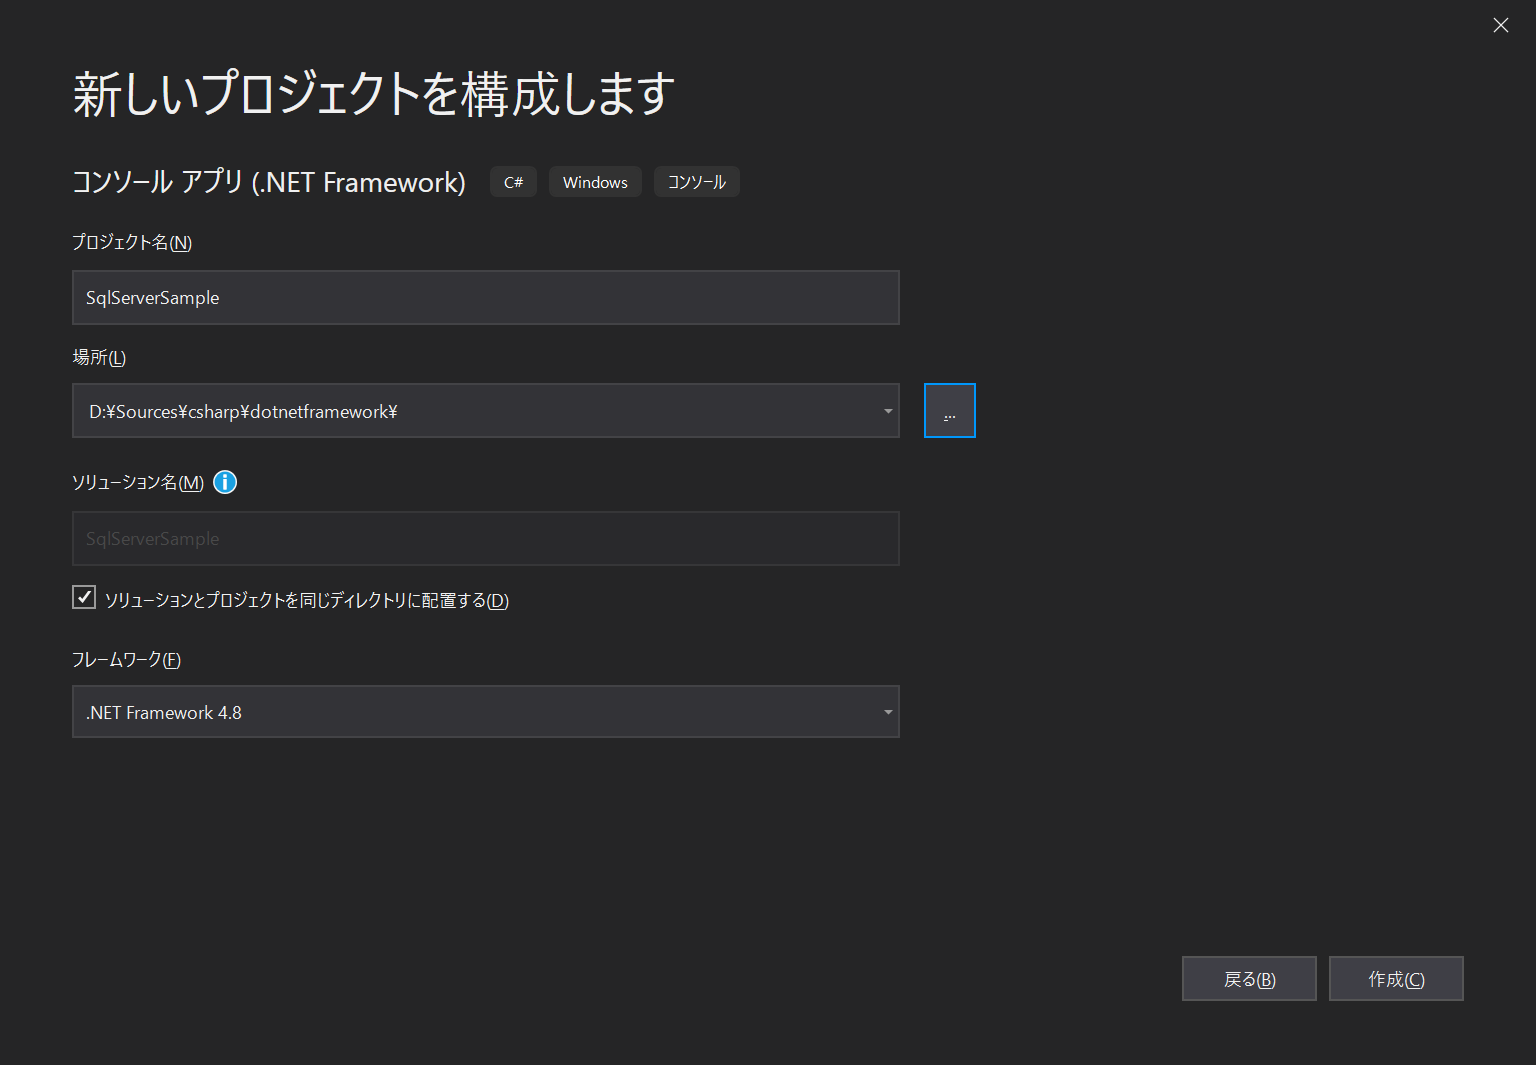The width and height of the screenshot is (1536, 1065).
Task: Select the Windows platform tag
Action: click(594, 181)
